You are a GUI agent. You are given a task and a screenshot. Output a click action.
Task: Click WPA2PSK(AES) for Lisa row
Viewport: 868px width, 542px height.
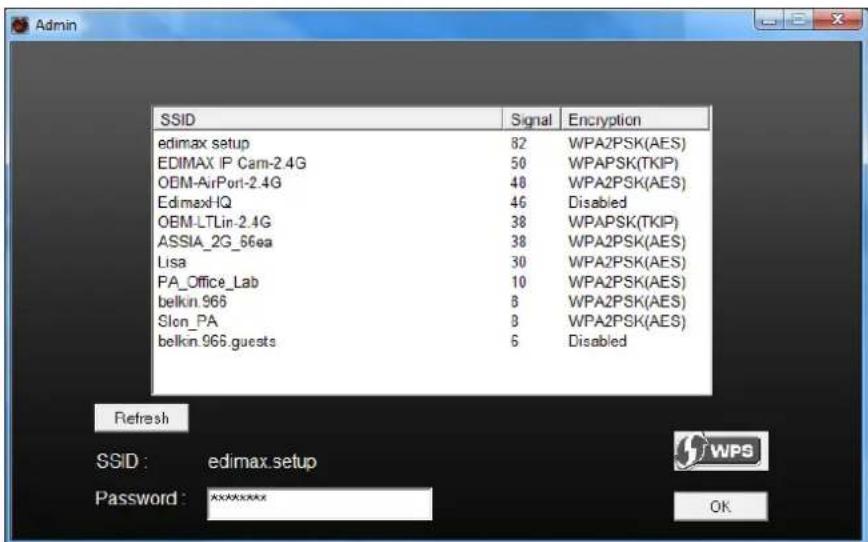coord(627,262)
